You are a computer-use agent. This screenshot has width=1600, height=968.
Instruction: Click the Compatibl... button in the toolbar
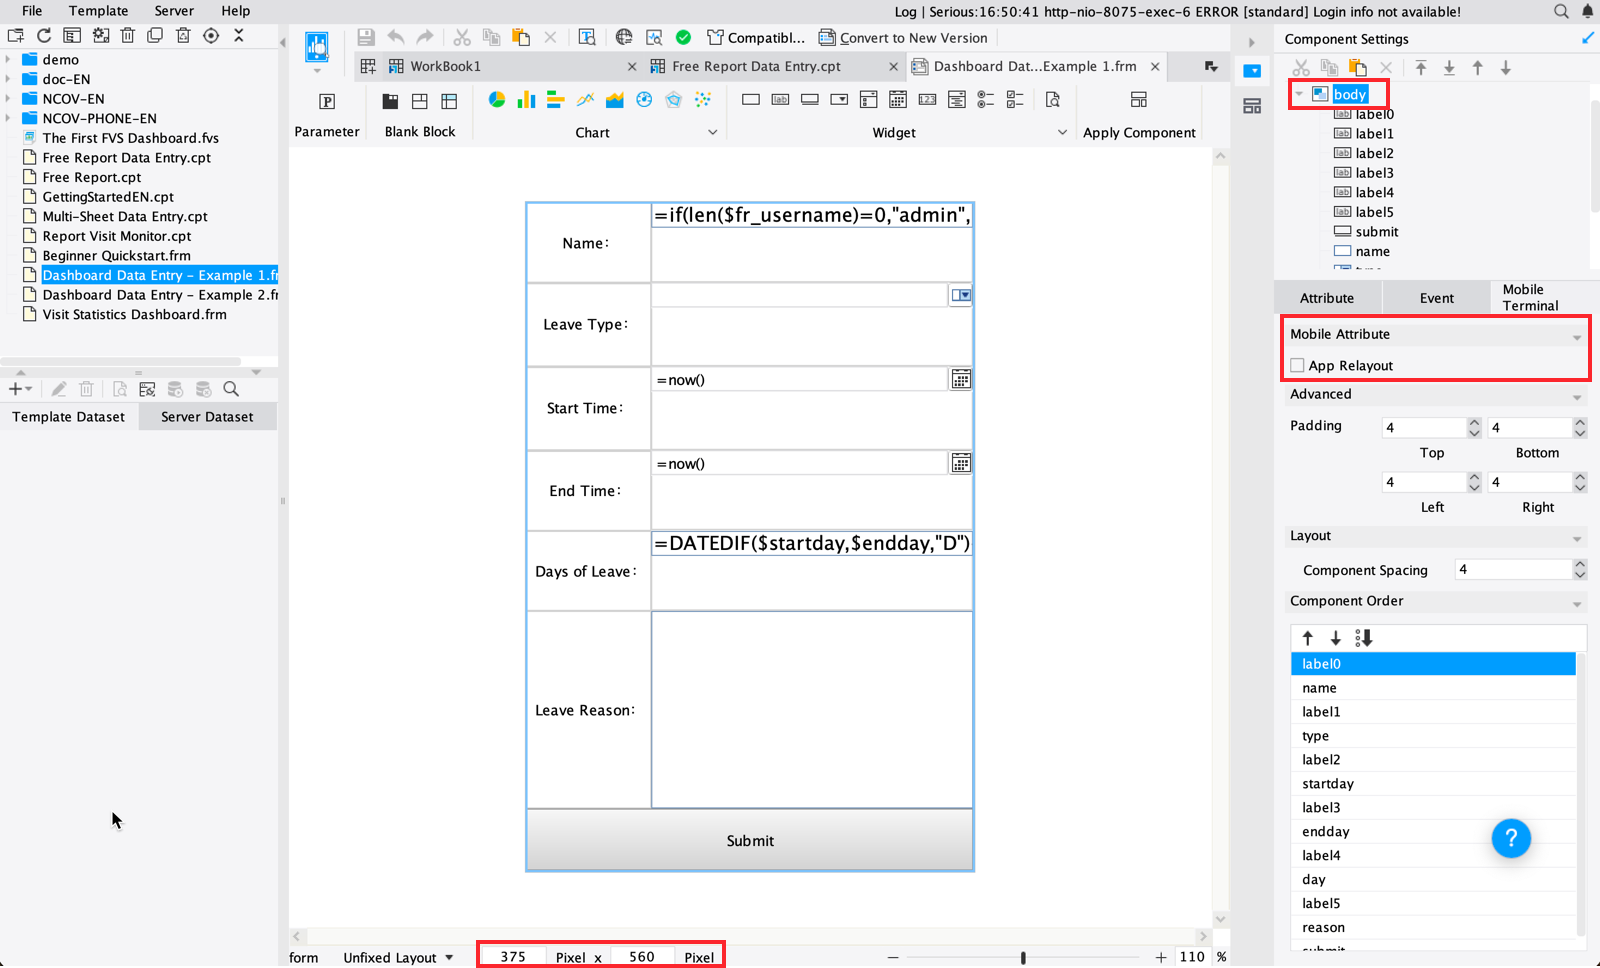(756, 38)
